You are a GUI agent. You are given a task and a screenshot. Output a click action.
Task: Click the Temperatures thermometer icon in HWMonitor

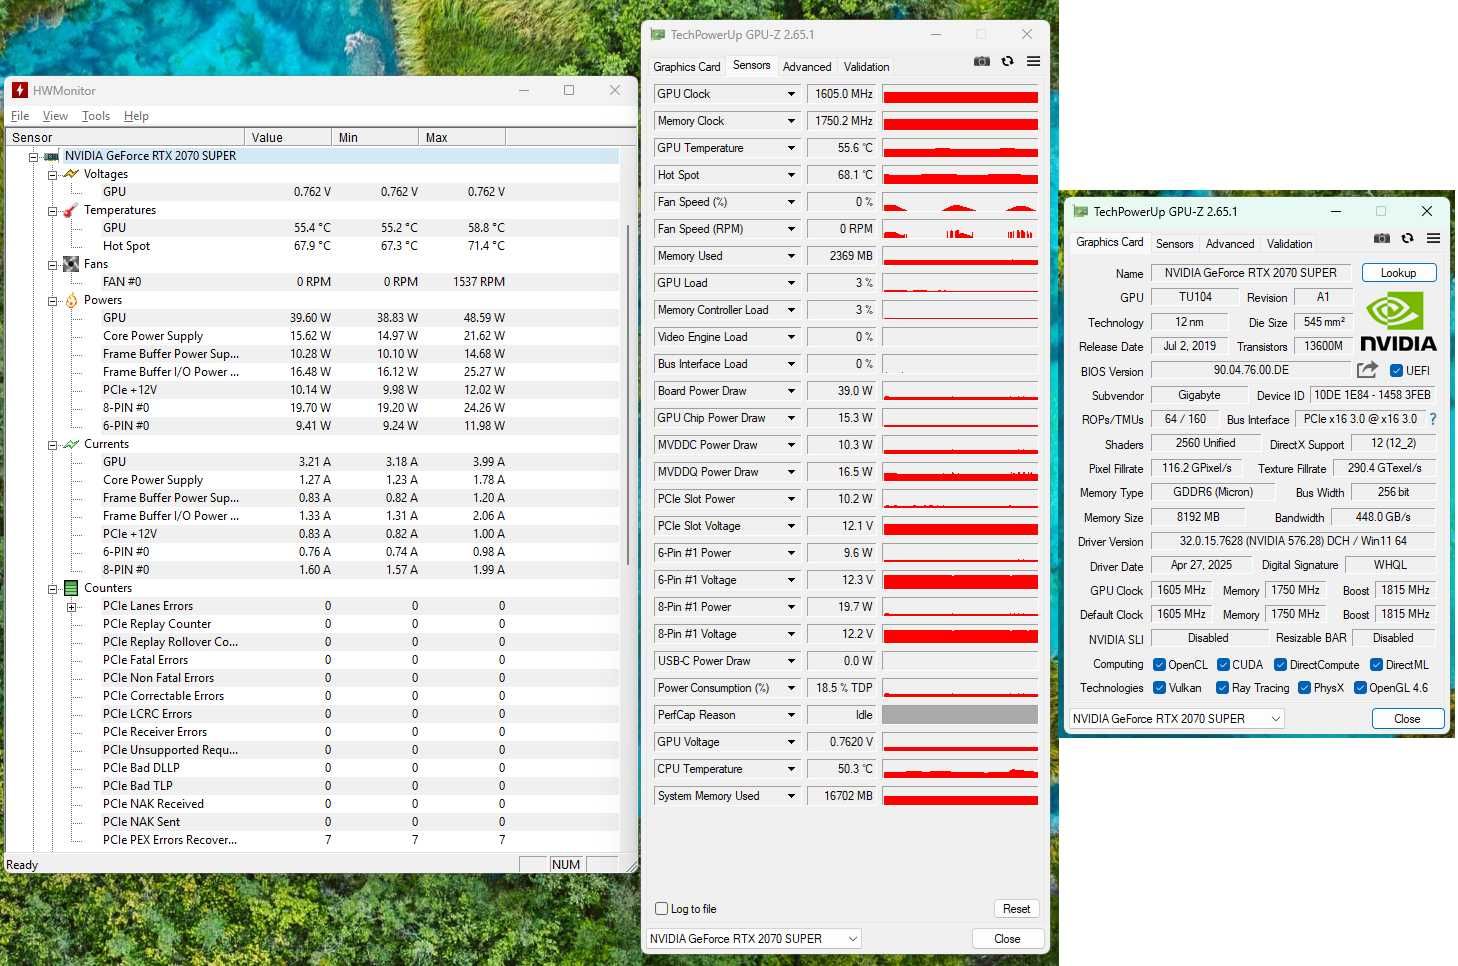click(x=71, y=210)
